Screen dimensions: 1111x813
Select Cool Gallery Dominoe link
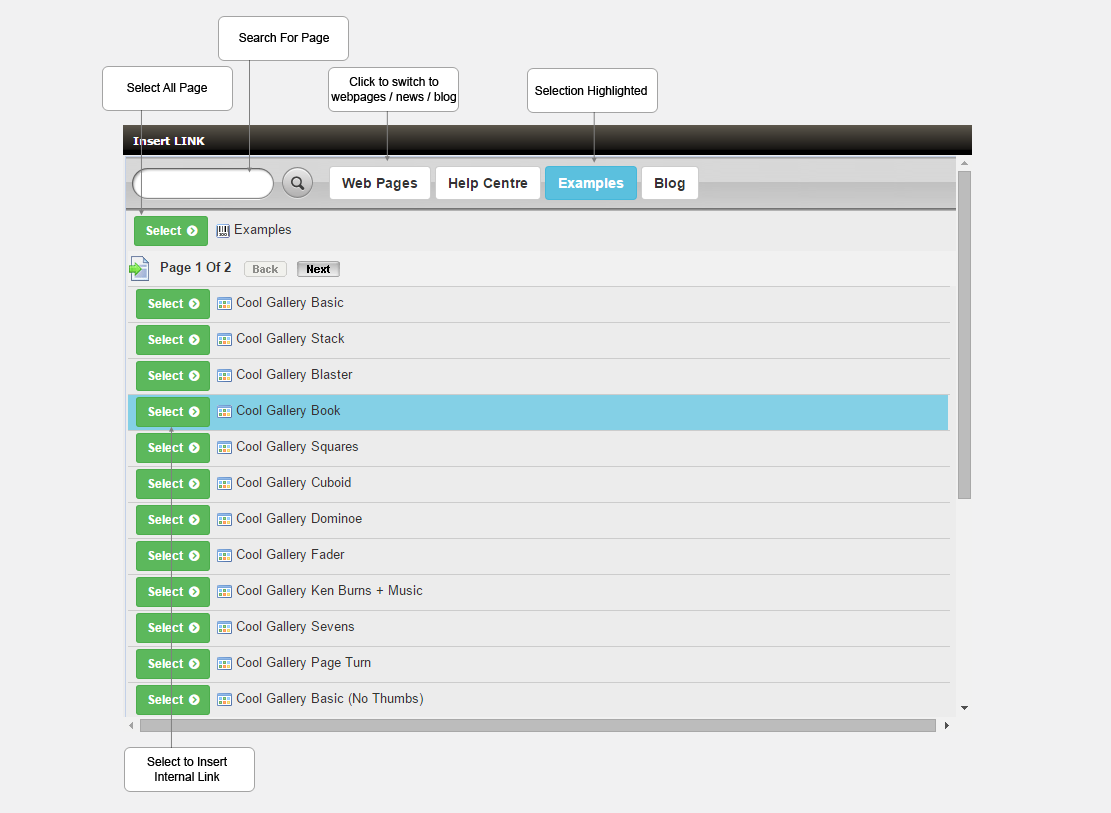[x=173, y=520]
